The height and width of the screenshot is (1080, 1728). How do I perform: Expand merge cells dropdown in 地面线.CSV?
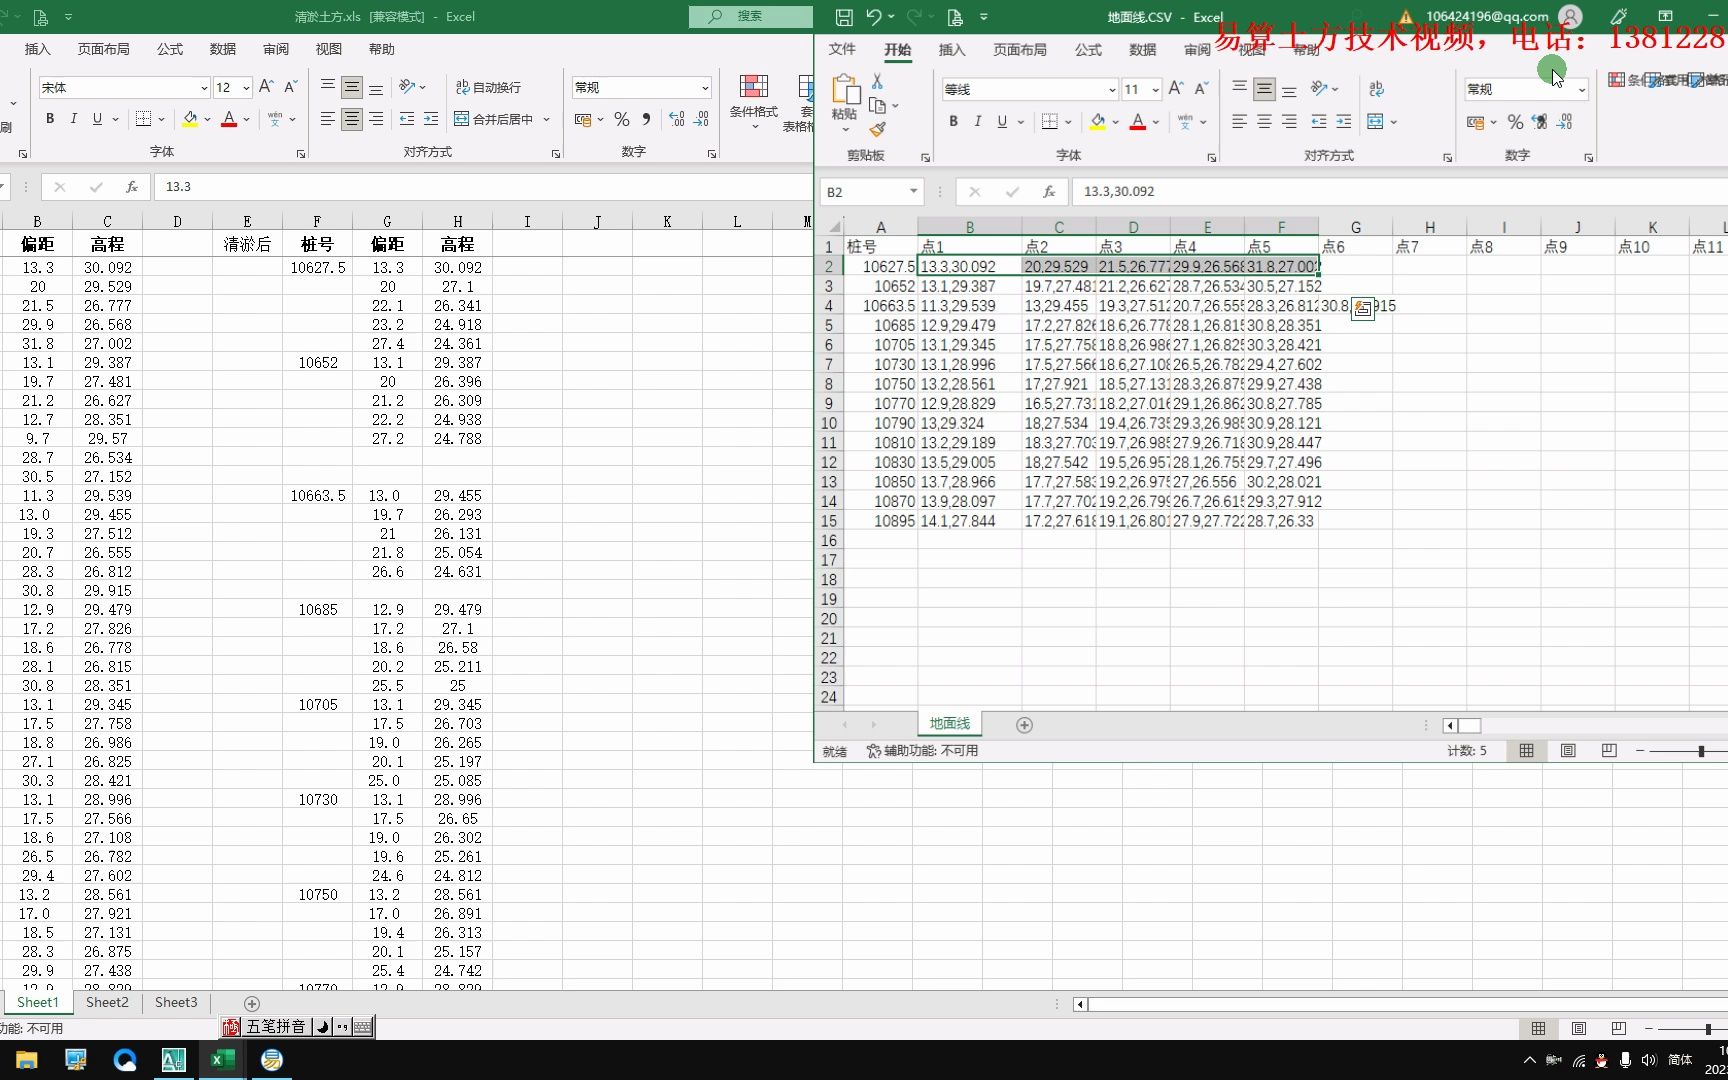1393,122
